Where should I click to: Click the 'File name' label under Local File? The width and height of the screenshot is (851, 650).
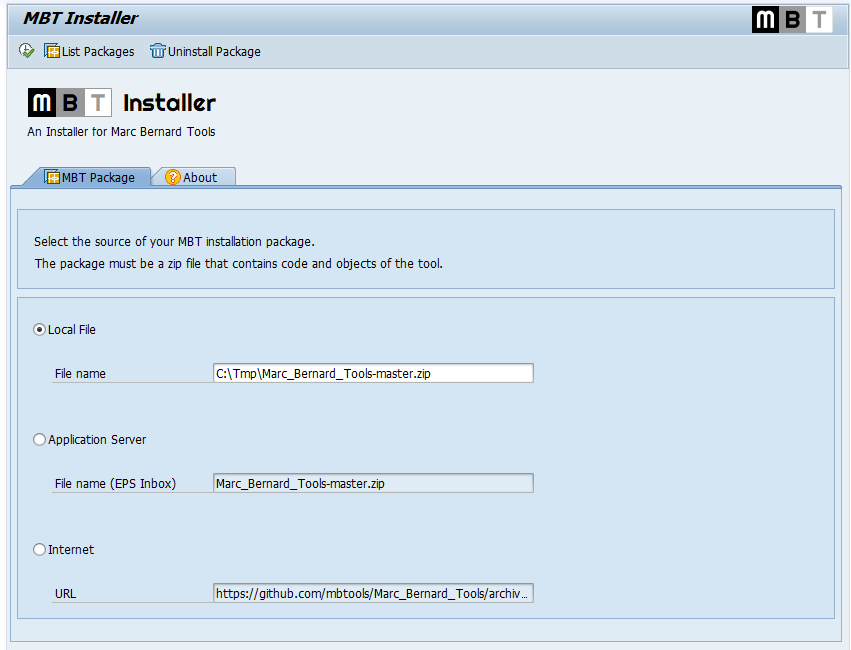tap(80, 373)
